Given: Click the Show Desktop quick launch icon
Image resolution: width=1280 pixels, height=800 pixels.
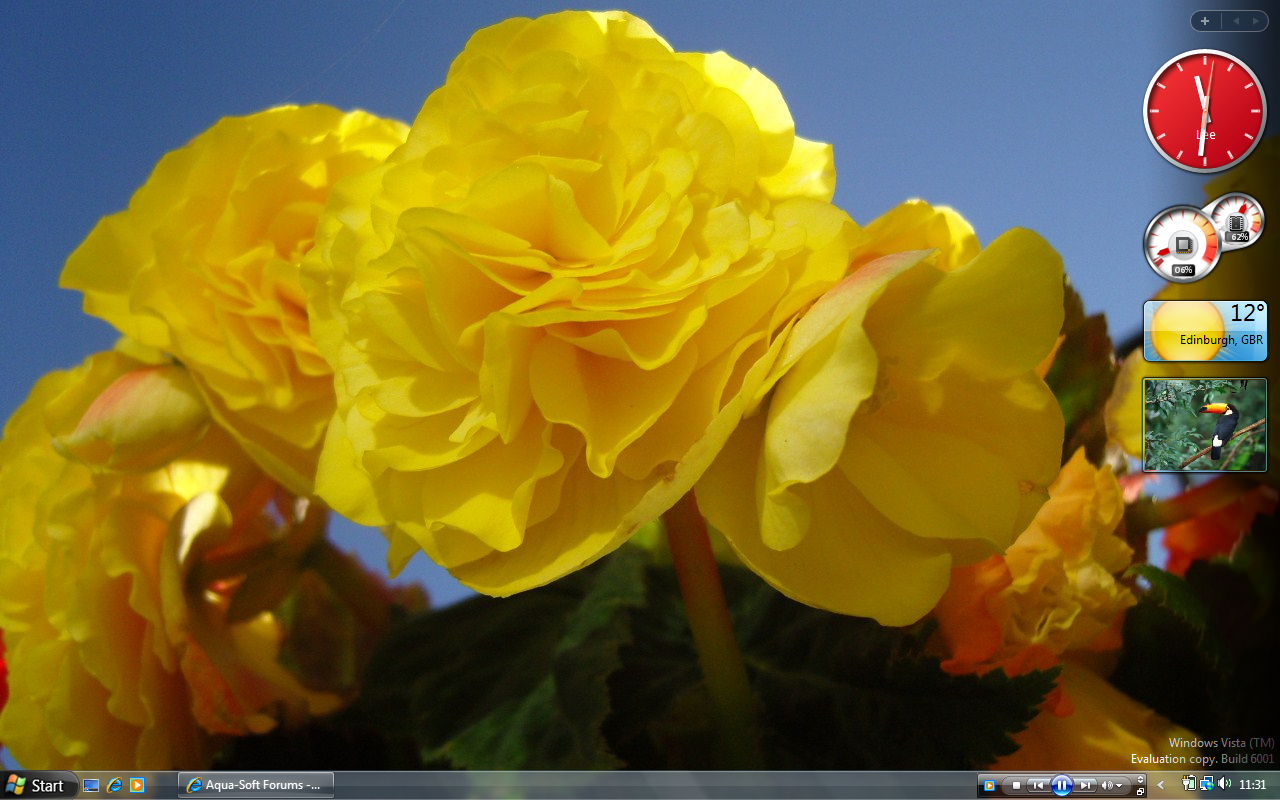Looking at the screenshot, I should coord(91,785).
